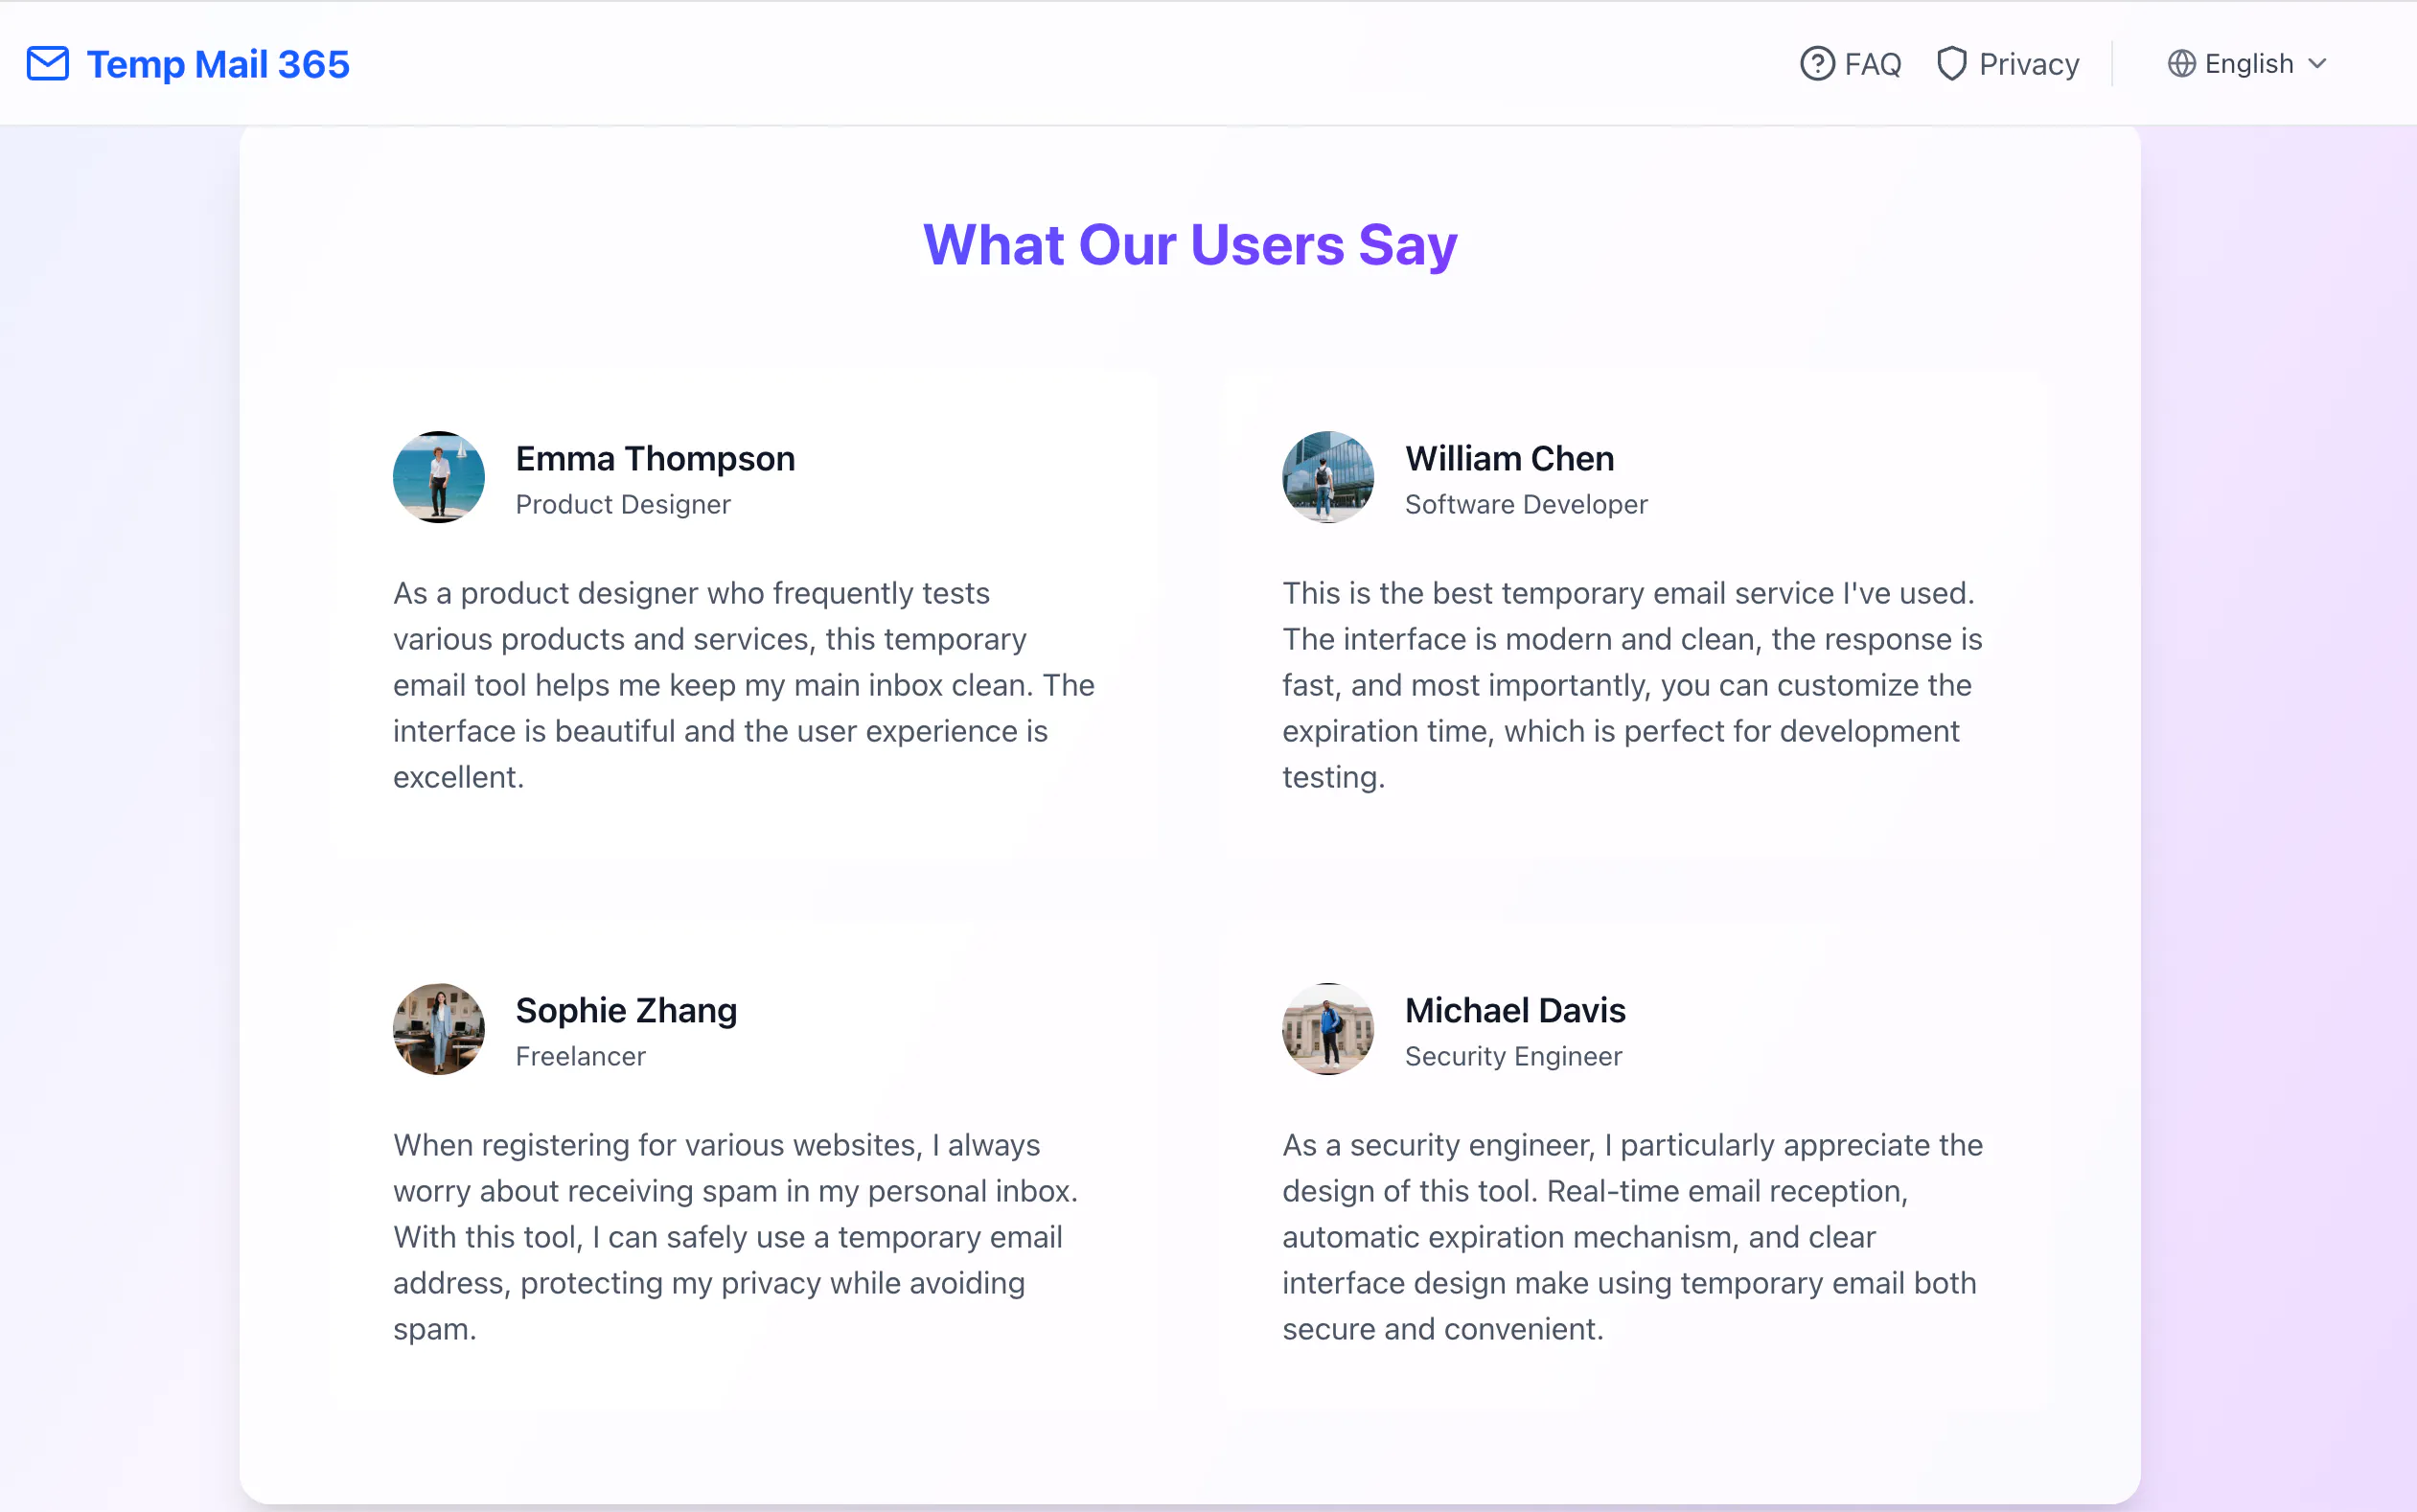The image size is (2417, 1512).
Task: Select William Chen's avatar photo
Action: click(x=1327, y=477)
